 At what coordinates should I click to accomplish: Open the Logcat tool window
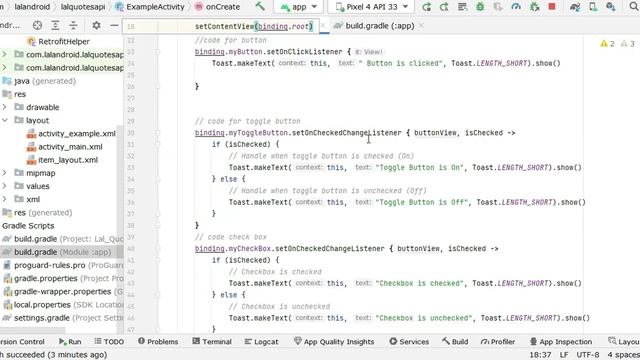tap(261, 342)
